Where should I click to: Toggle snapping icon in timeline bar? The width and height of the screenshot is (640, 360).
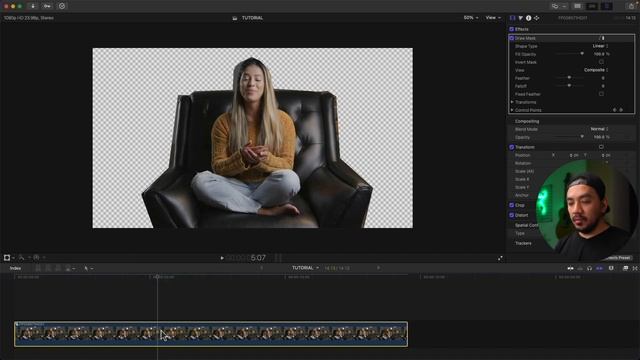[x=600, y=268]
